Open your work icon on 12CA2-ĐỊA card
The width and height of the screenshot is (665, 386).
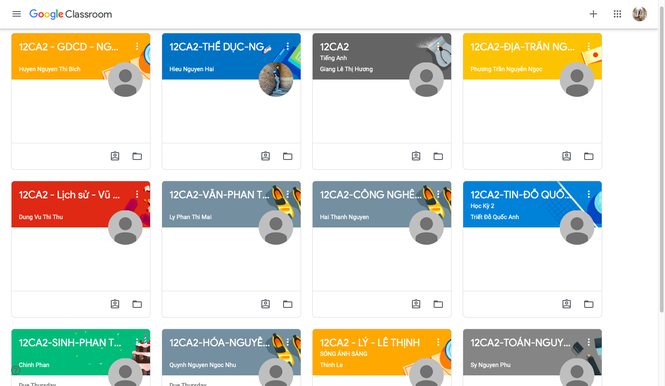[567, 156]
